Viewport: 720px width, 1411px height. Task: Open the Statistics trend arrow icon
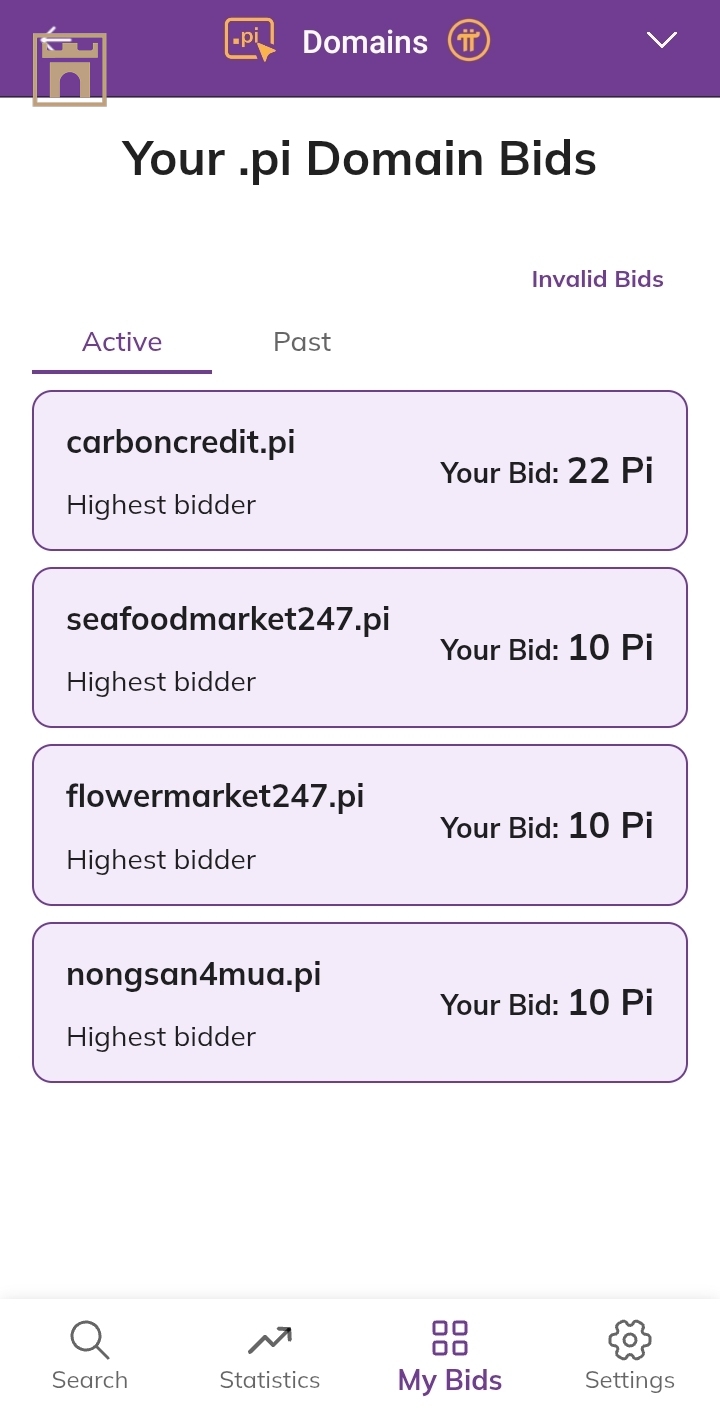[x=269, y=1338]
